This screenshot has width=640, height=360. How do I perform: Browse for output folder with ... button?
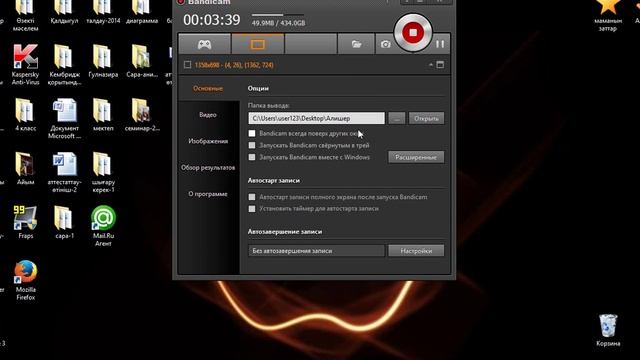[397, 118]
